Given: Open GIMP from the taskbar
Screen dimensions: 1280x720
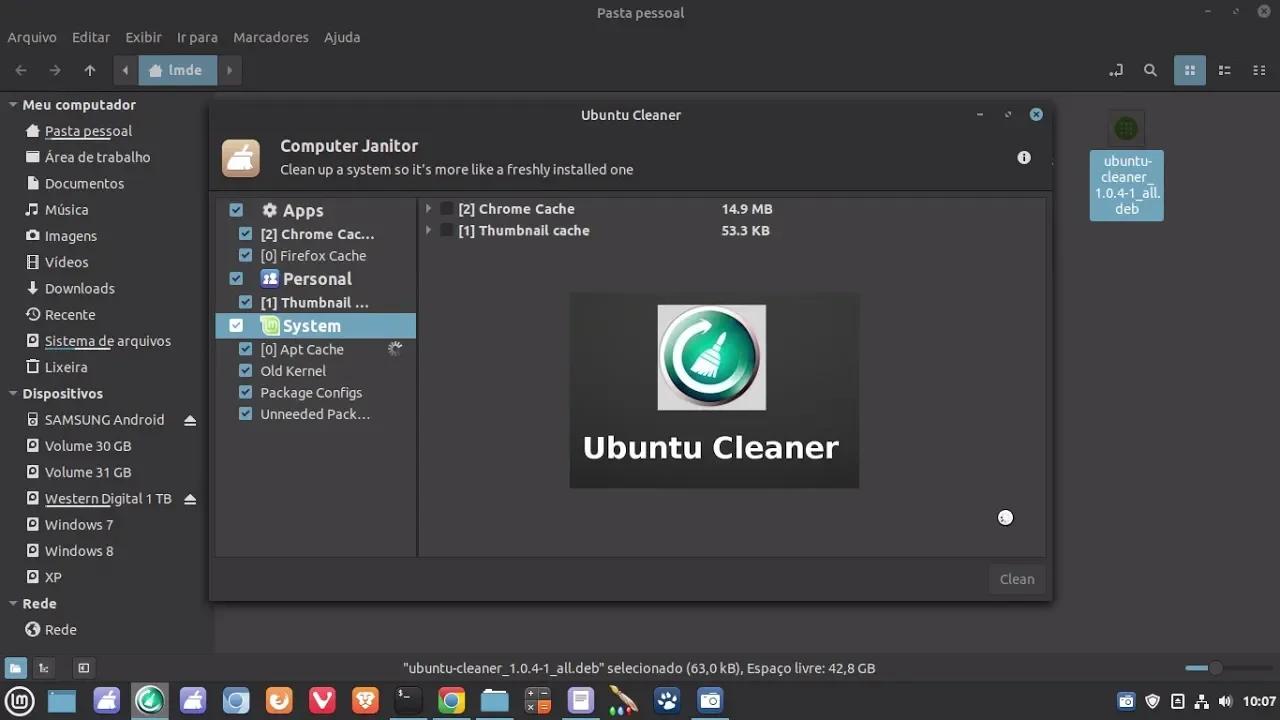Looking at the screenshot, I should point(666,701).
